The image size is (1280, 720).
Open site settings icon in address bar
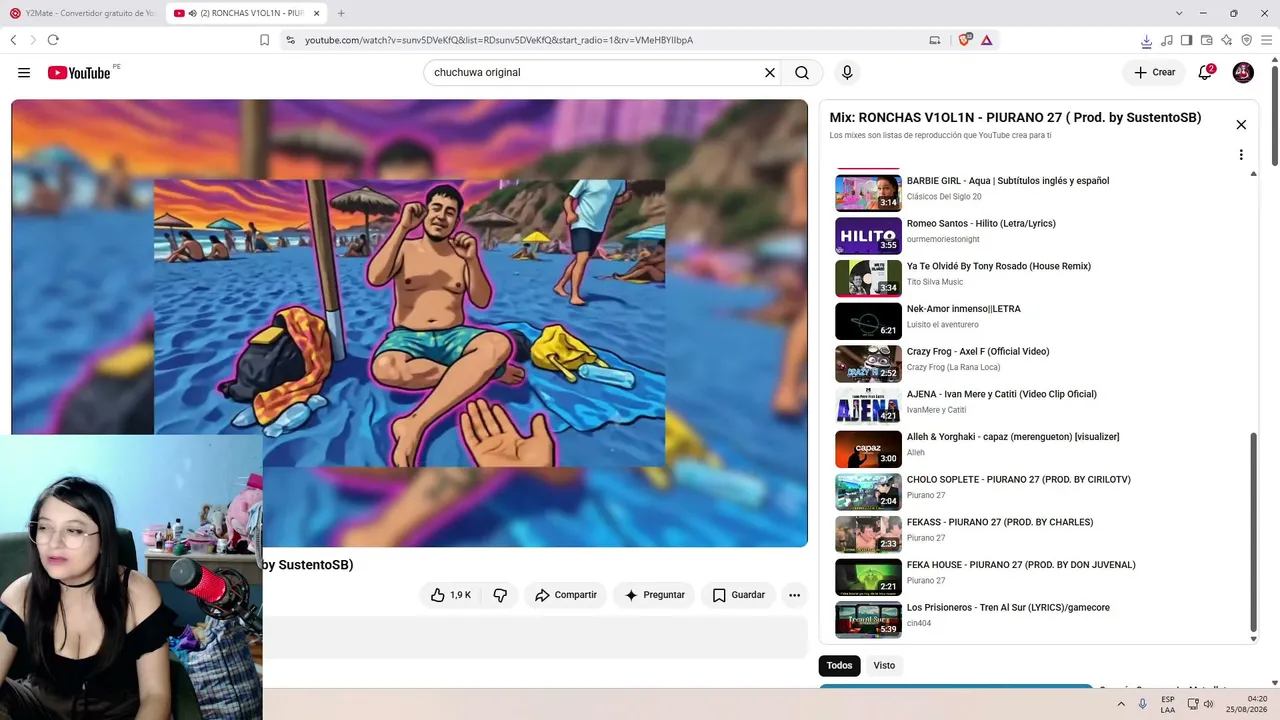coord(290,40)
